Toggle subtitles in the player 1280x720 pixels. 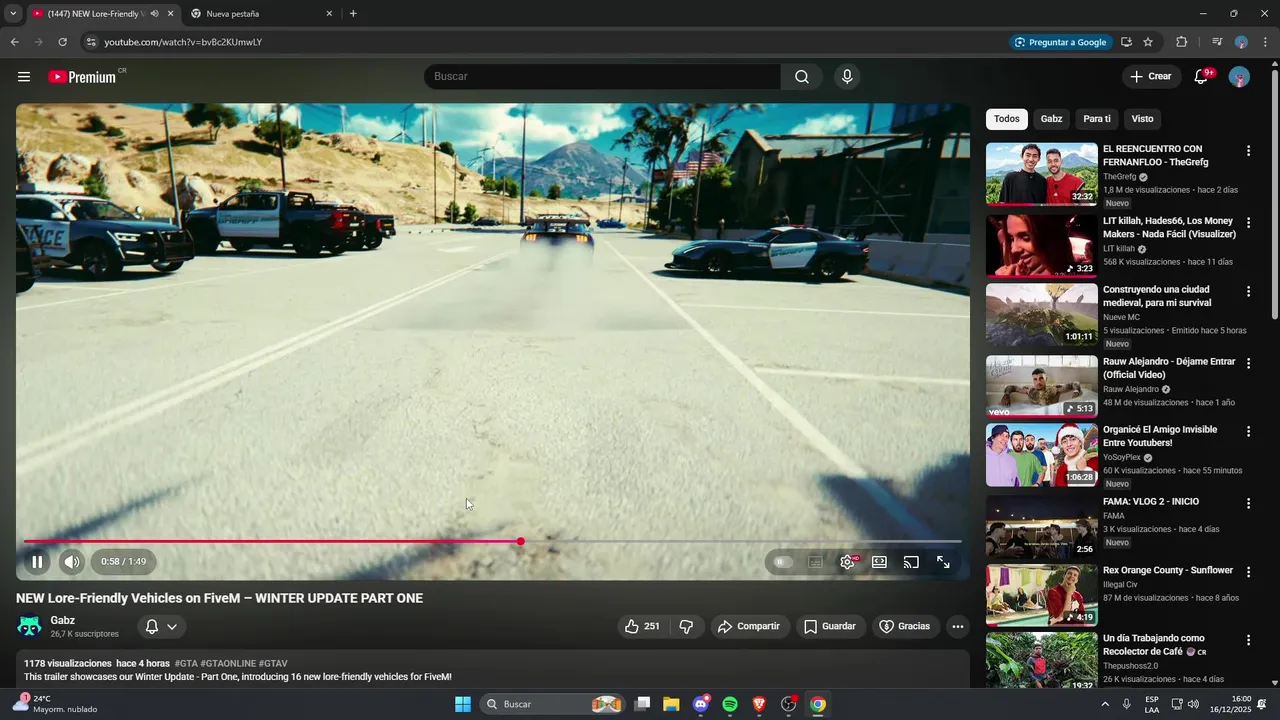pos(815,562)
